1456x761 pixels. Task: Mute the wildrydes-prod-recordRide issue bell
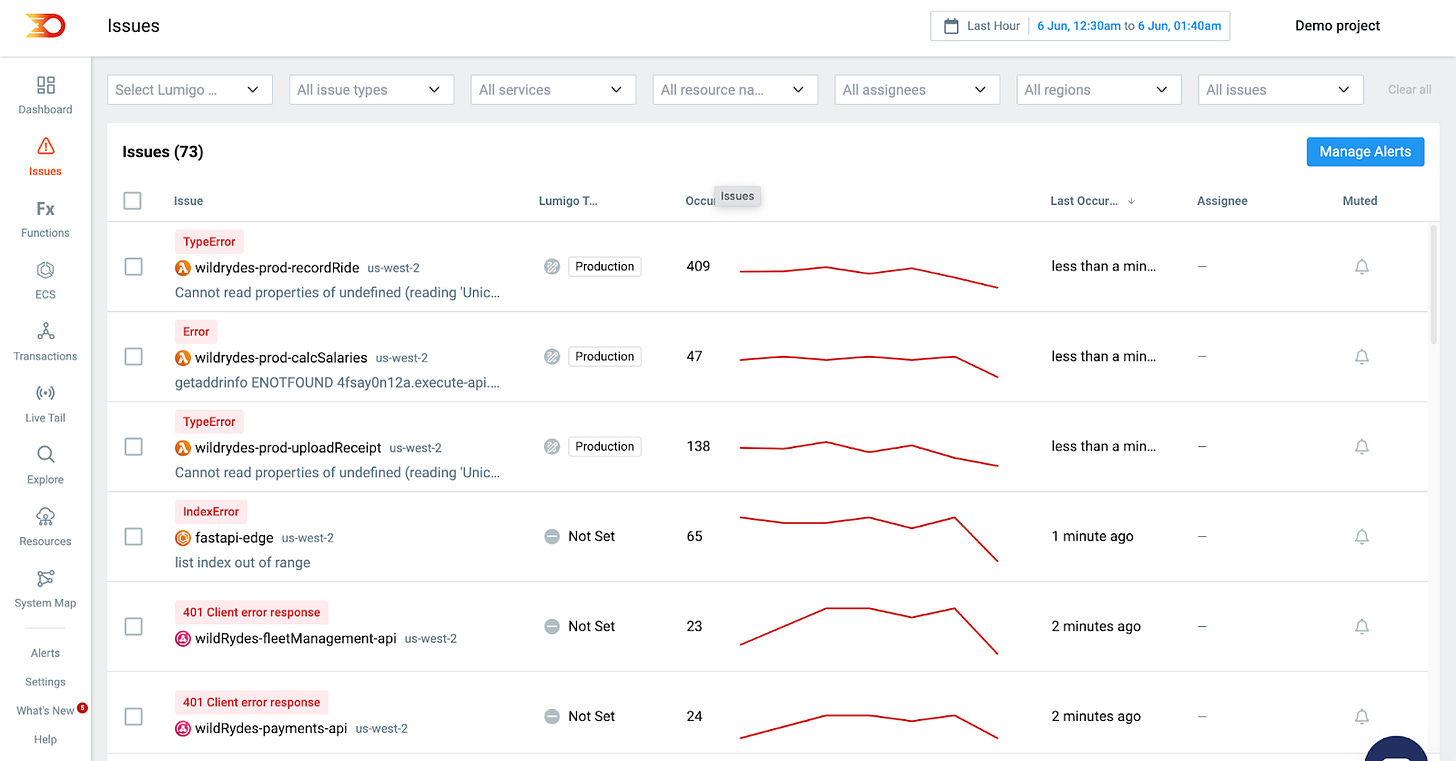point(1361,267)
